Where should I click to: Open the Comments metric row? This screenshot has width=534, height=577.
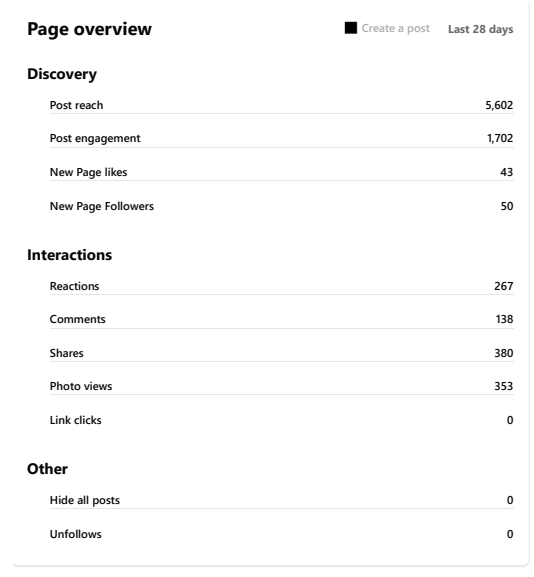tap(282, 319)
